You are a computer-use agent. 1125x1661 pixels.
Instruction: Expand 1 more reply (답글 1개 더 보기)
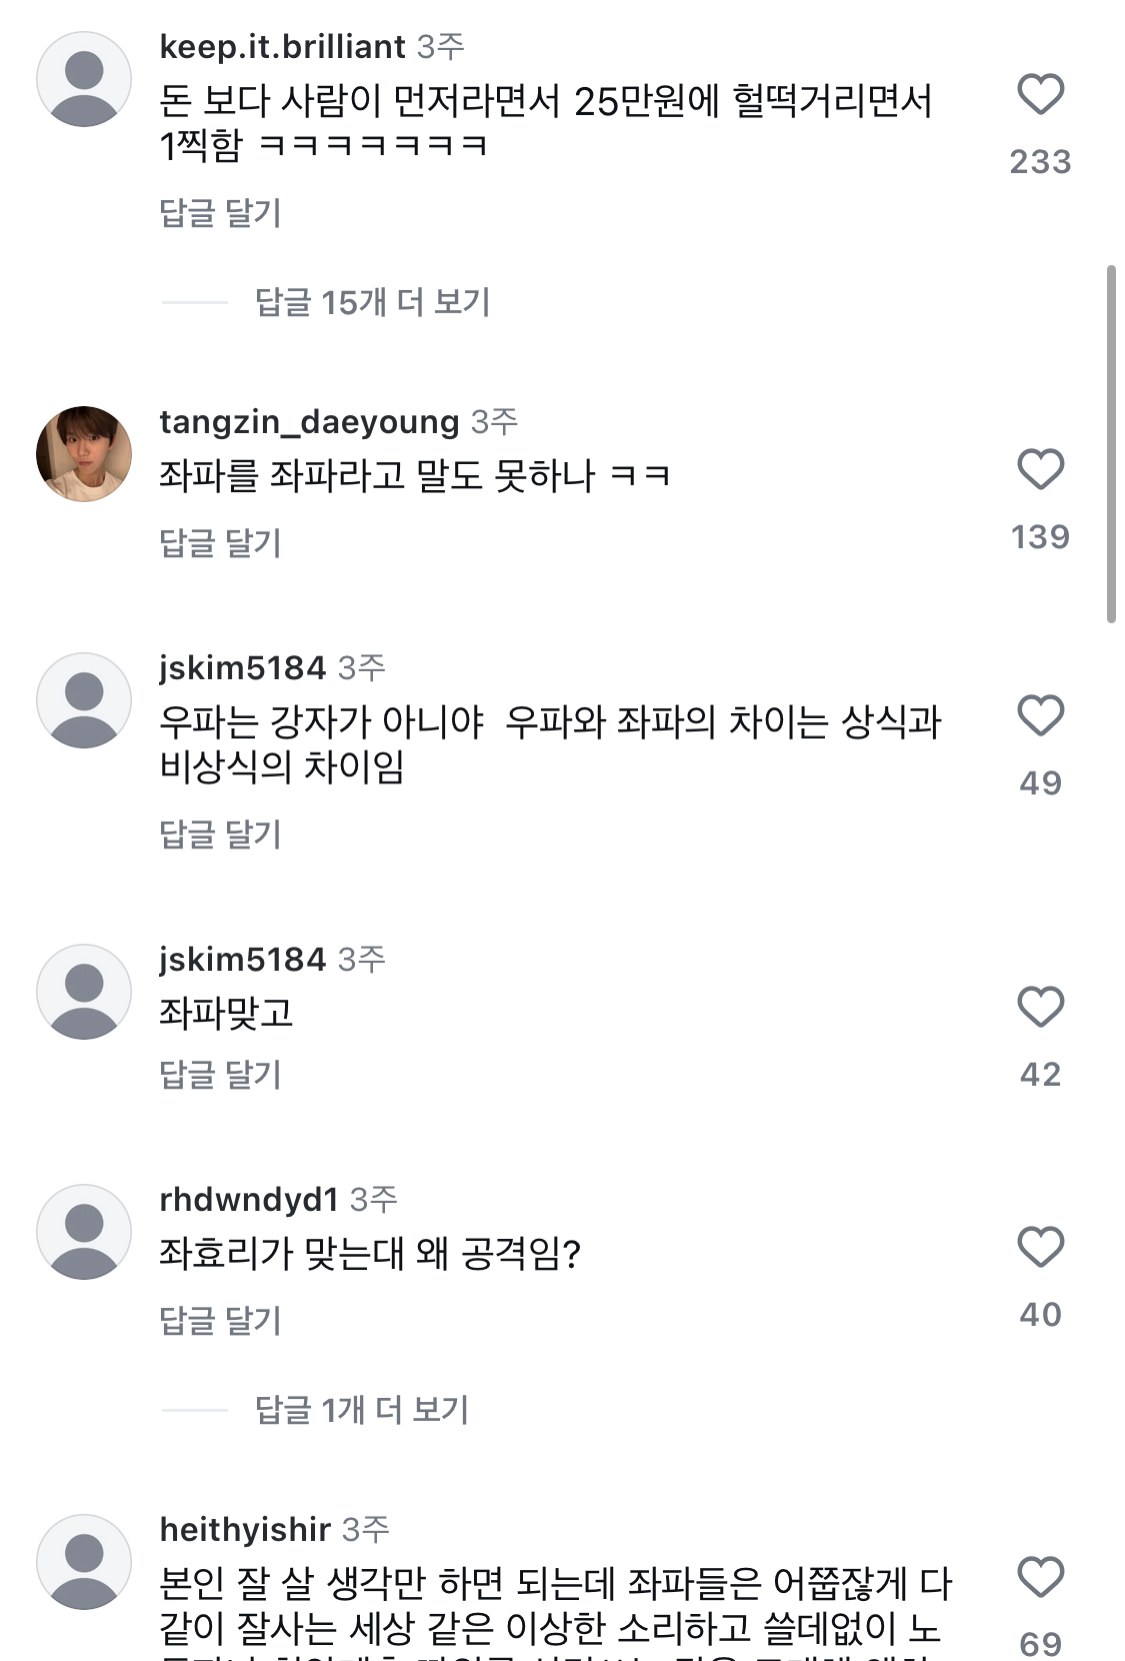coord(361,1410)
